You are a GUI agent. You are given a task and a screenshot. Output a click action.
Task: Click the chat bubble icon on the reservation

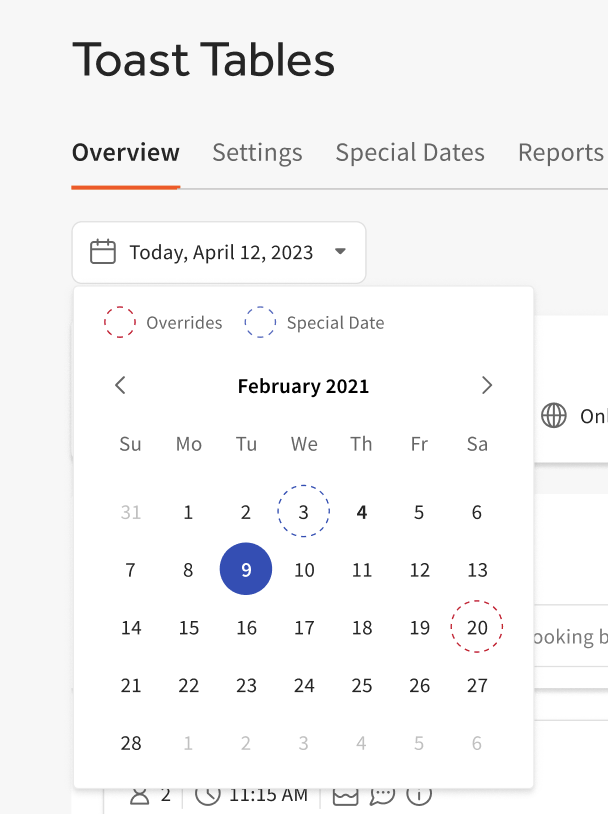tap(382, 795)
